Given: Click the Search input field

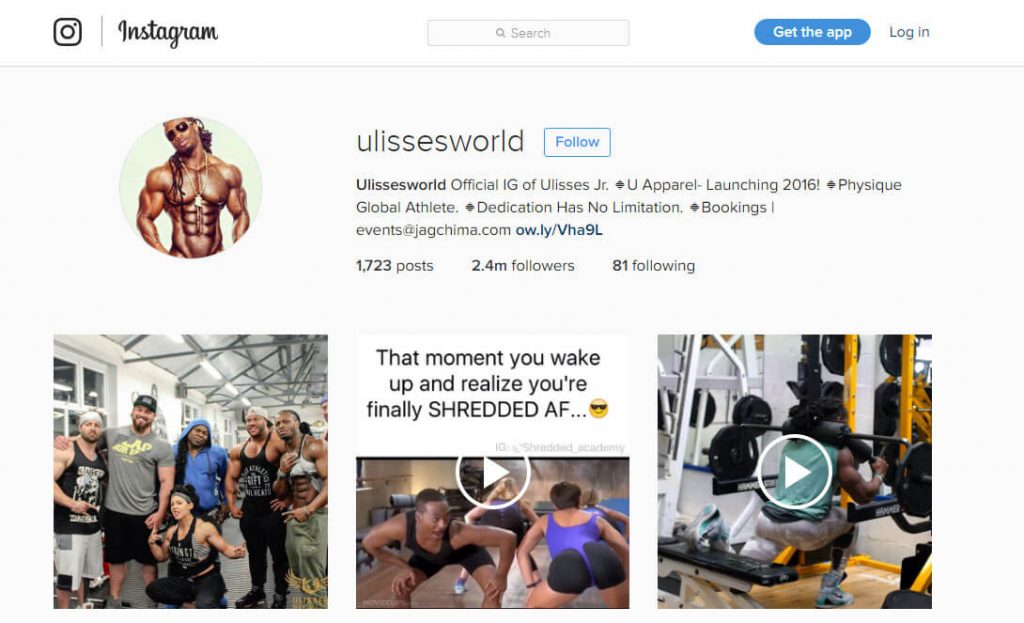Looking at the screenshot, I should 528,33.
